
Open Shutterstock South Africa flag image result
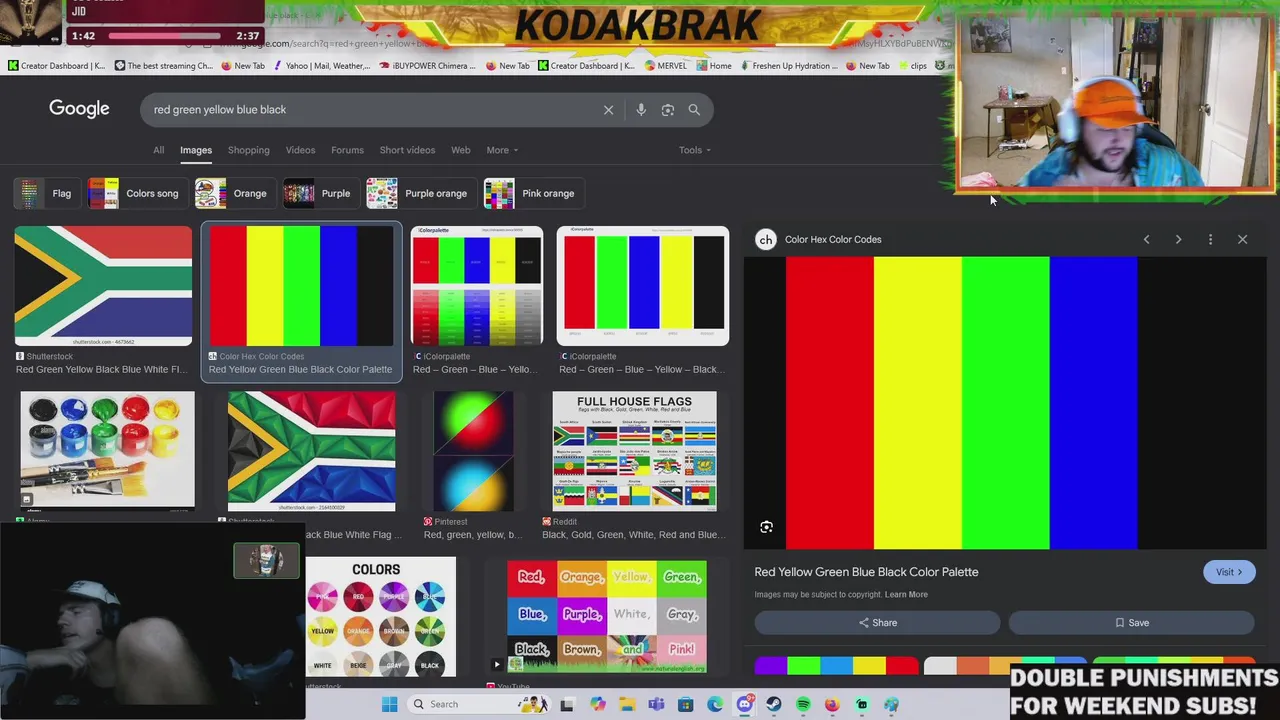click(103, 286)
